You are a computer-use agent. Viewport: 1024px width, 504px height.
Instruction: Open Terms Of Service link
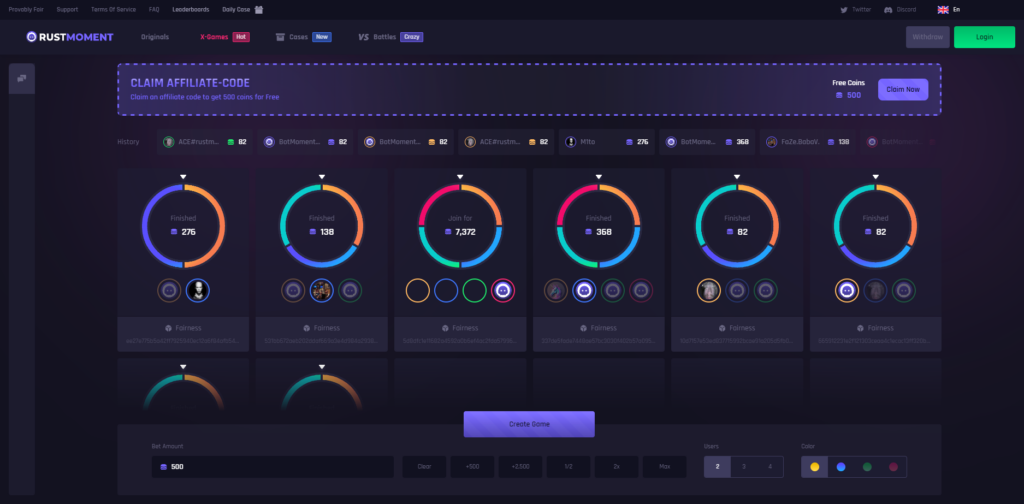click(x=114, y=10)
